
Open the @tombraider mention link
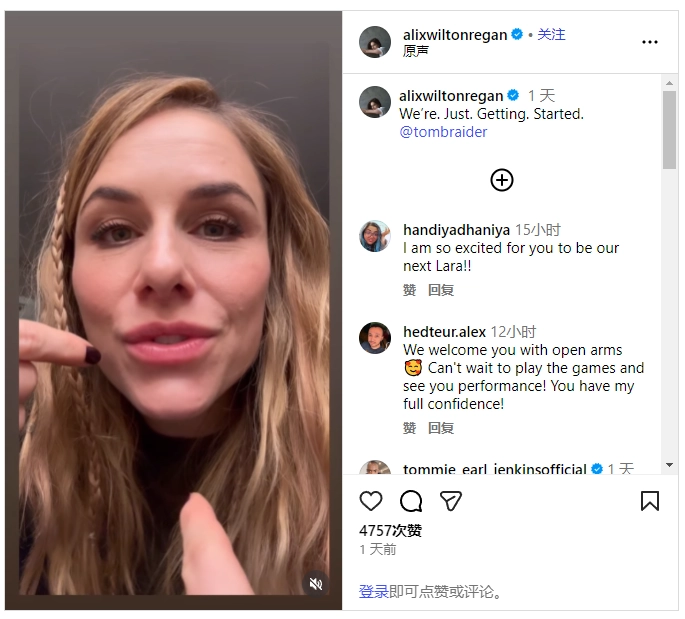(443, 132)
